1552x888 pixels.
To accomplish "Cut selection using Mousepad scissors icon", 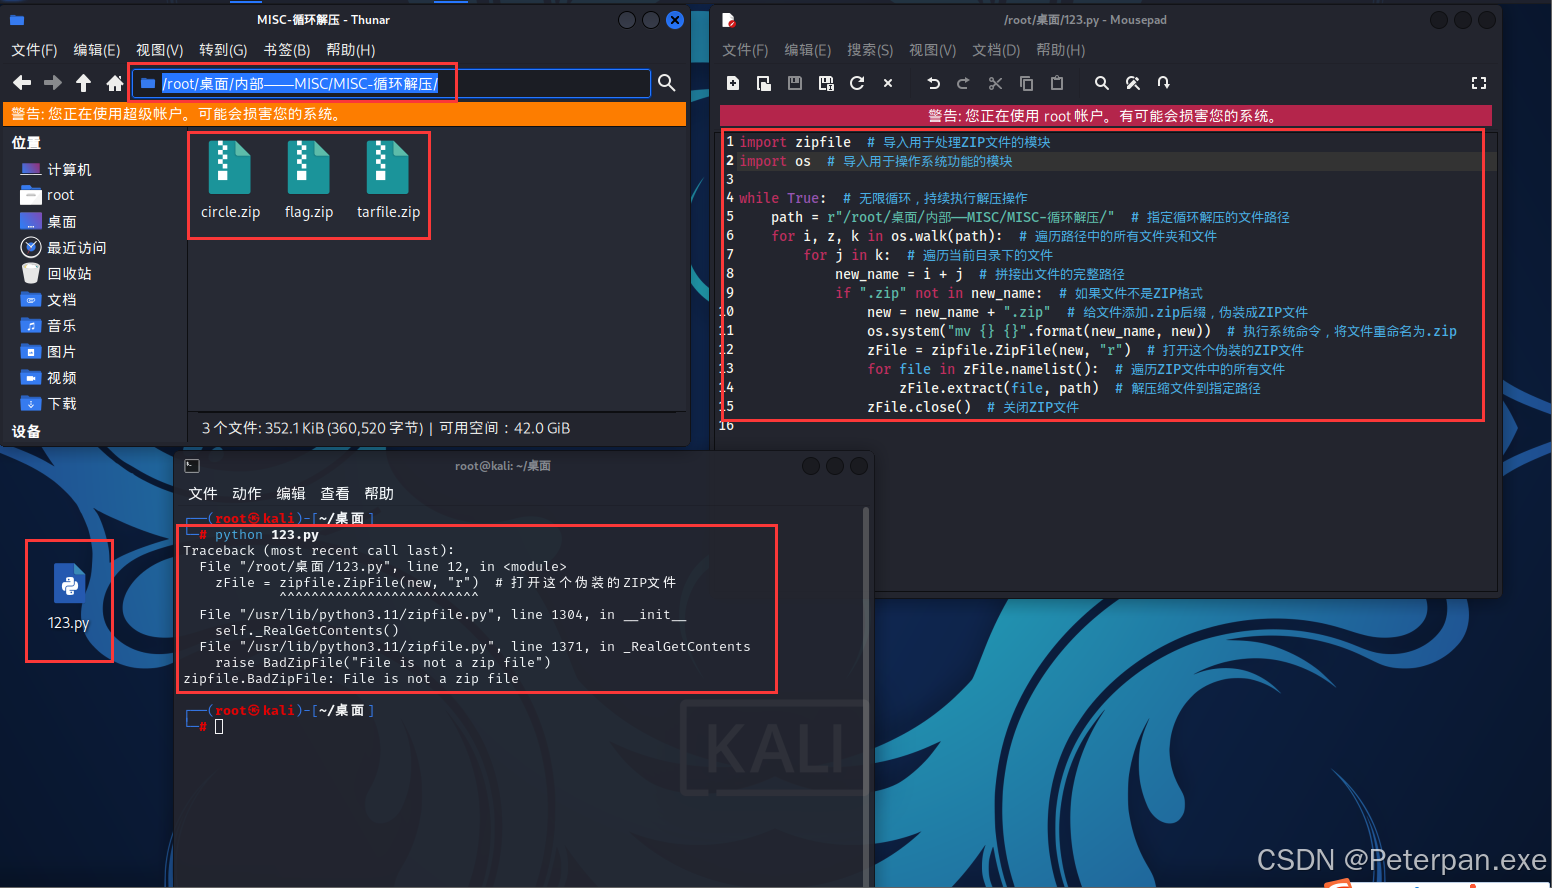I will click(995, 83).
